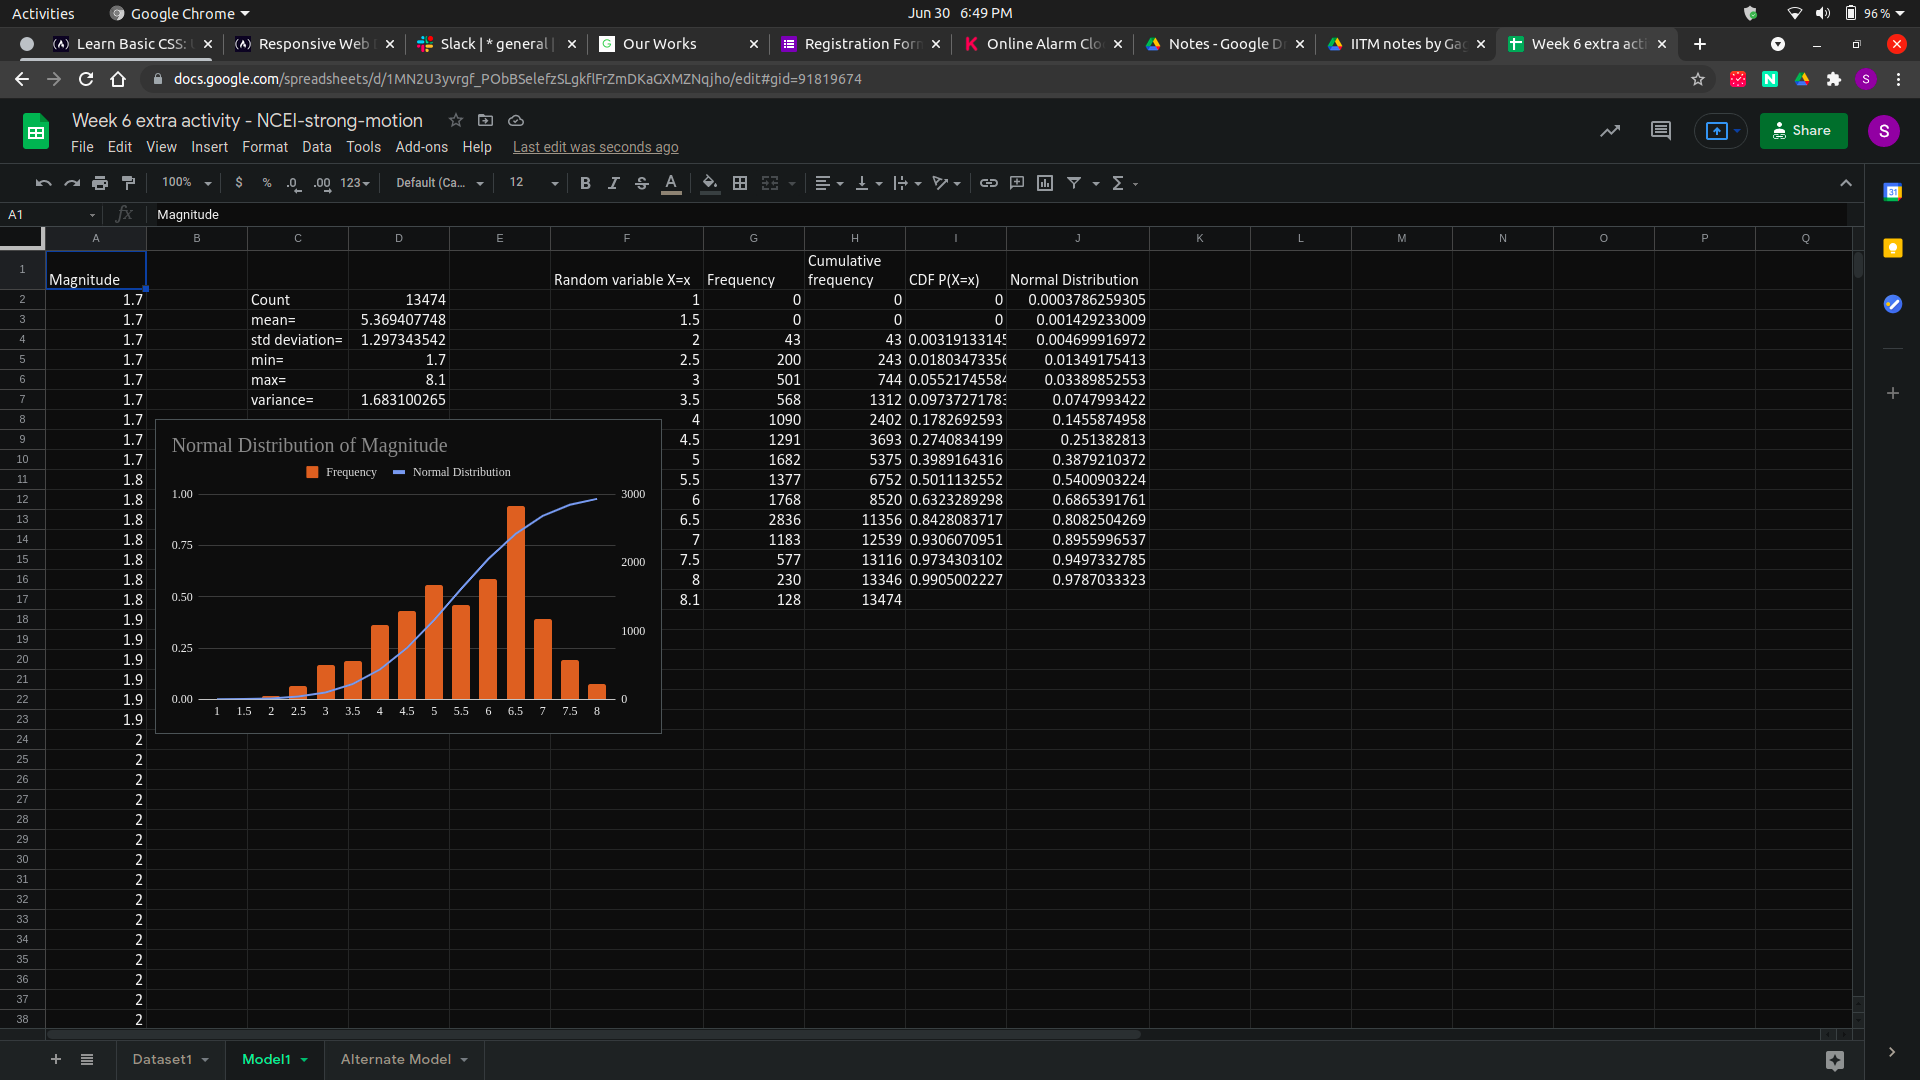Toggle italic formatting
Screen dimensions: 1920x1080
(x=613, y=183)
